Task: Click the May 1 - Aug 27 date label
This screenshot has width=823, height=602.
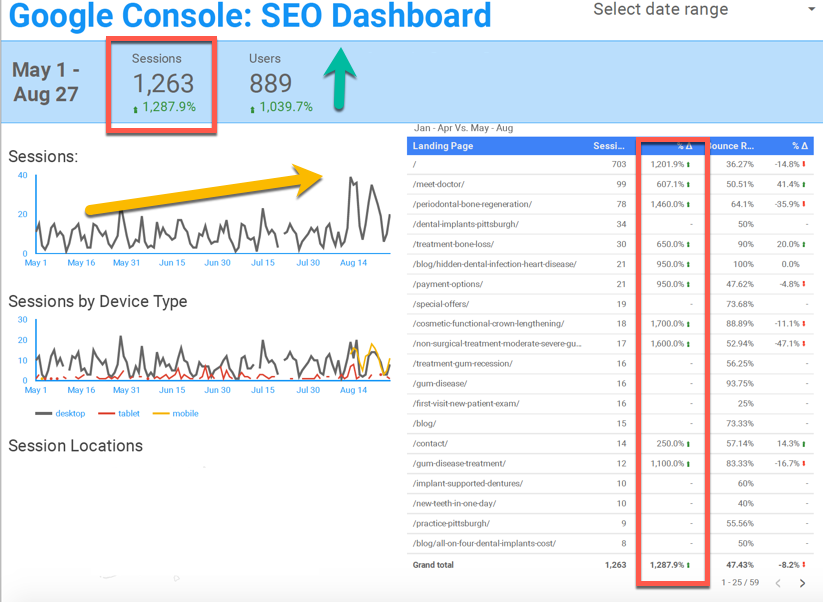Action: click(46, 82)
